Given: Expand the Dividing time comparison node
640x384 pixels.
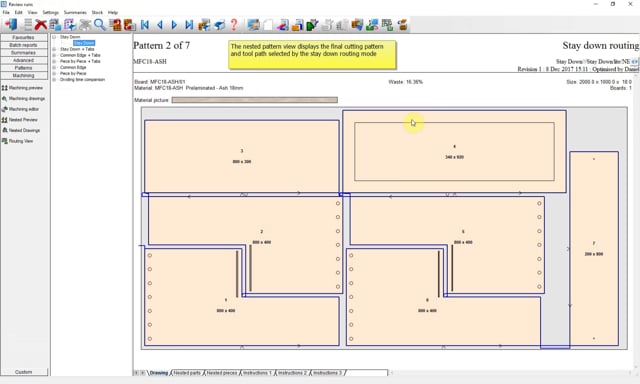Looking at the screenshot, I should pos(54,80).
